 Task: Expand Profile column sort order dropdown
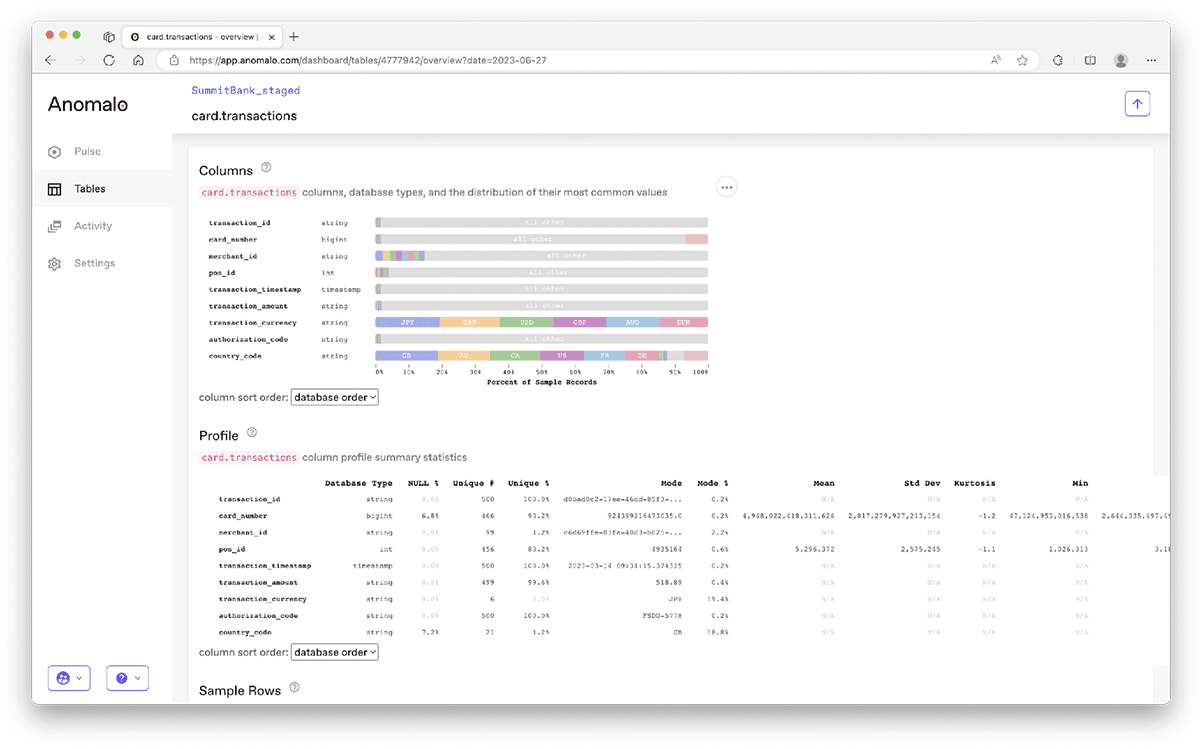point(334,652)
